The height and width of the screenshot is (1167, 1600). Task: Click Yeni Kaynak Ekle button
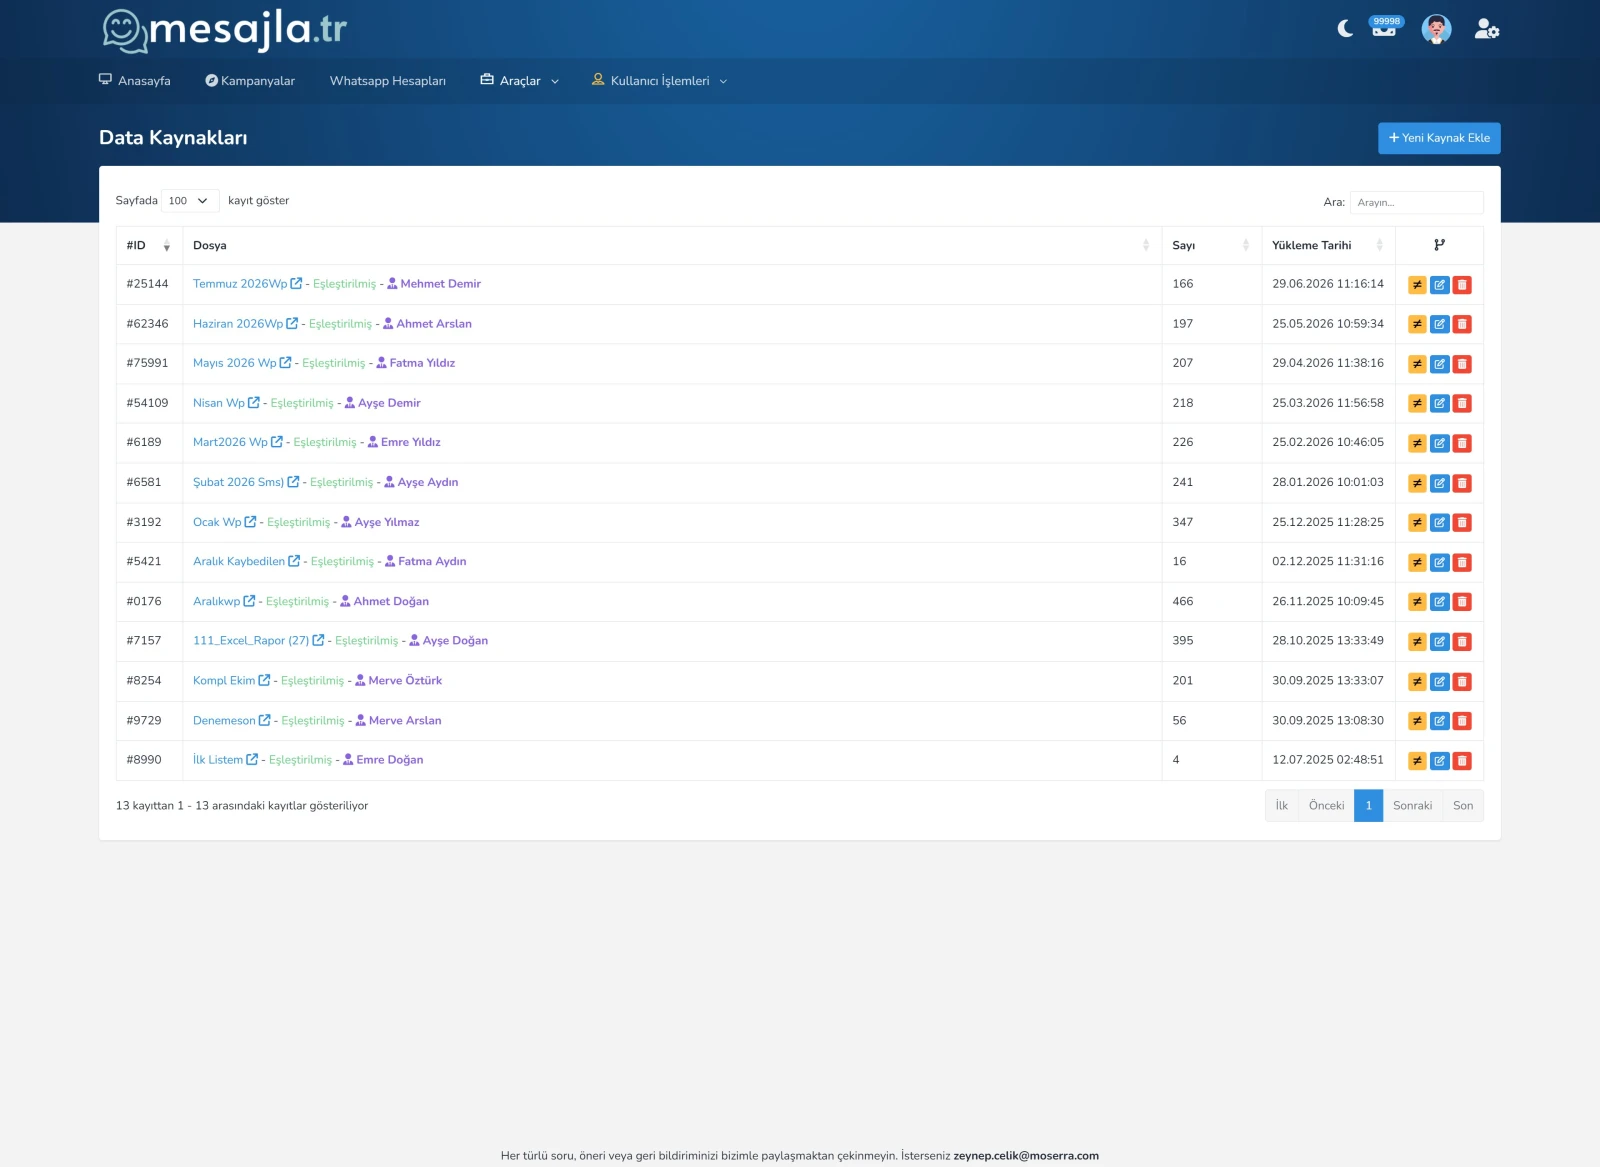point(1439,138)
